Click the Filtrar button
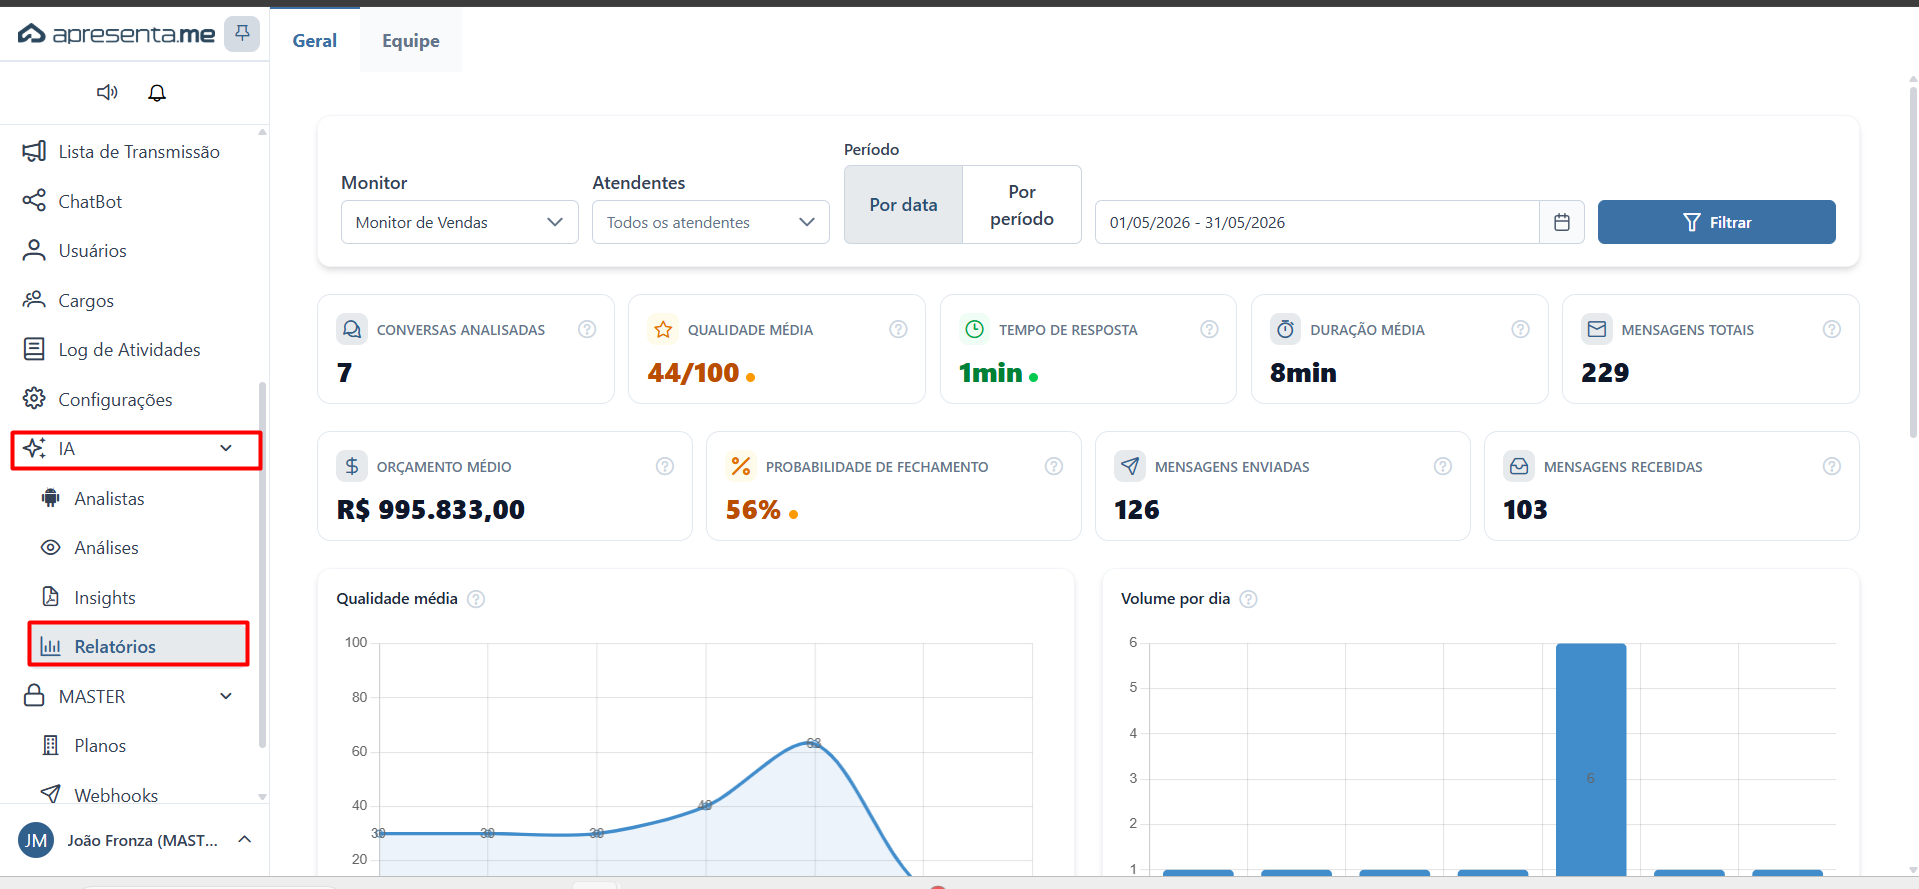This screenshot has height=889, width=1919. (1717, 222)
